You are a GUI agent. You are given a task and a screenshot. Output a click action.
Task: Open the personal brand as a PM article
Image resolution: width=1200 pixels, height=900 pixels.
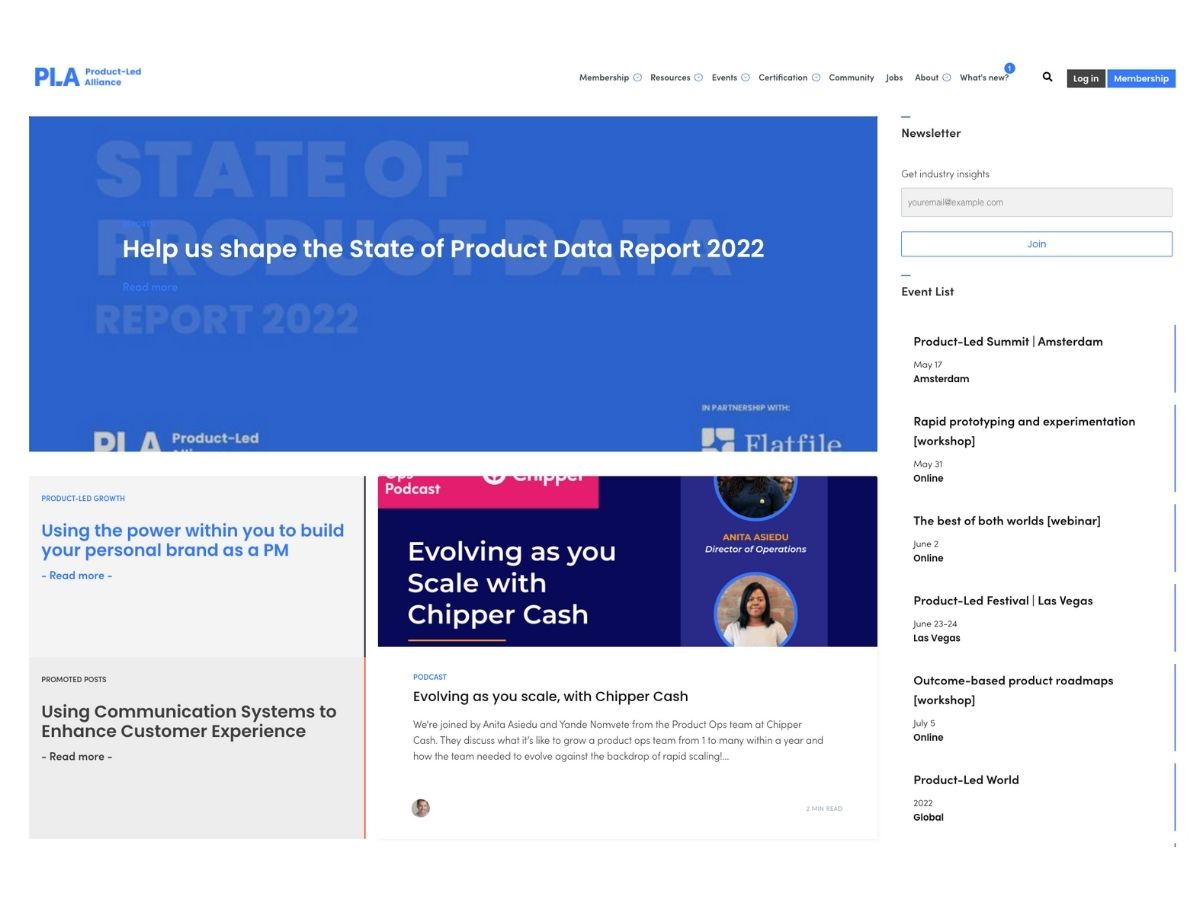click(x=193, y=540)
